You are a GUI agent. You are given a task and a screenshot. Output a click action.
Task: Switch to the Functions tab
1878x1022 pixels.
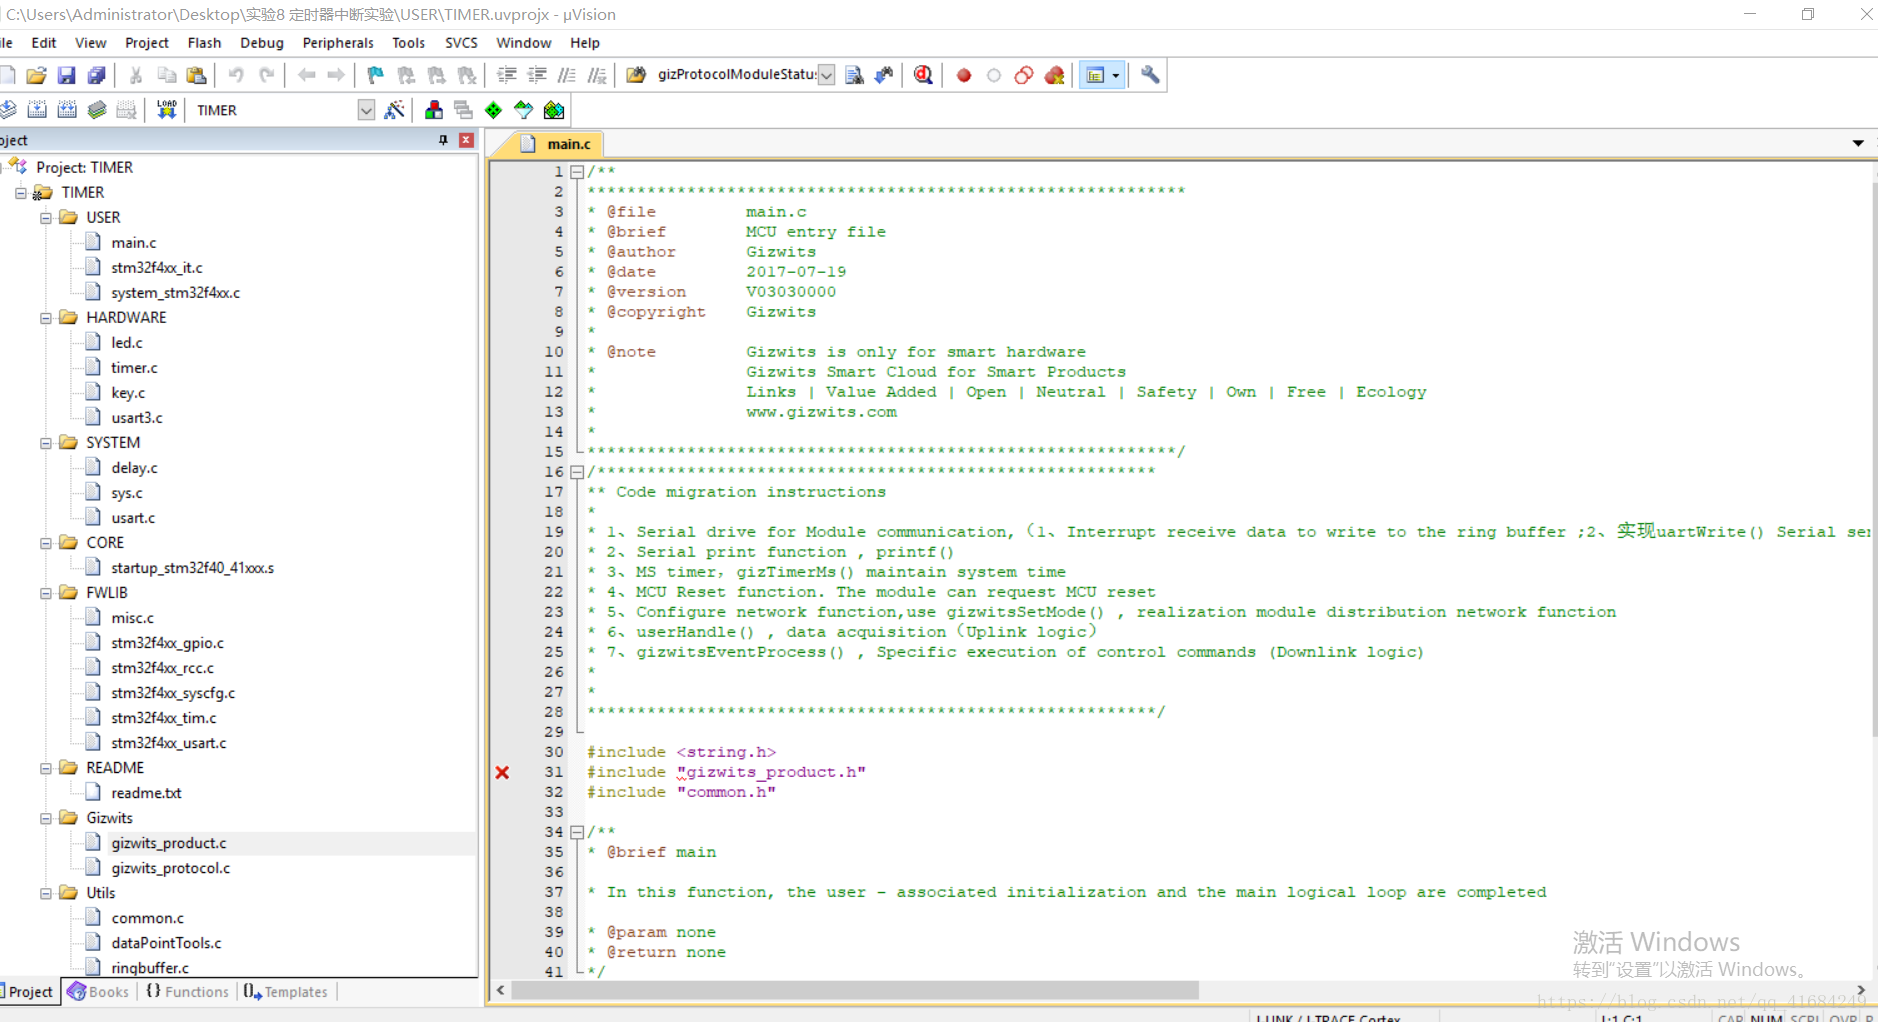coord(187,992)
